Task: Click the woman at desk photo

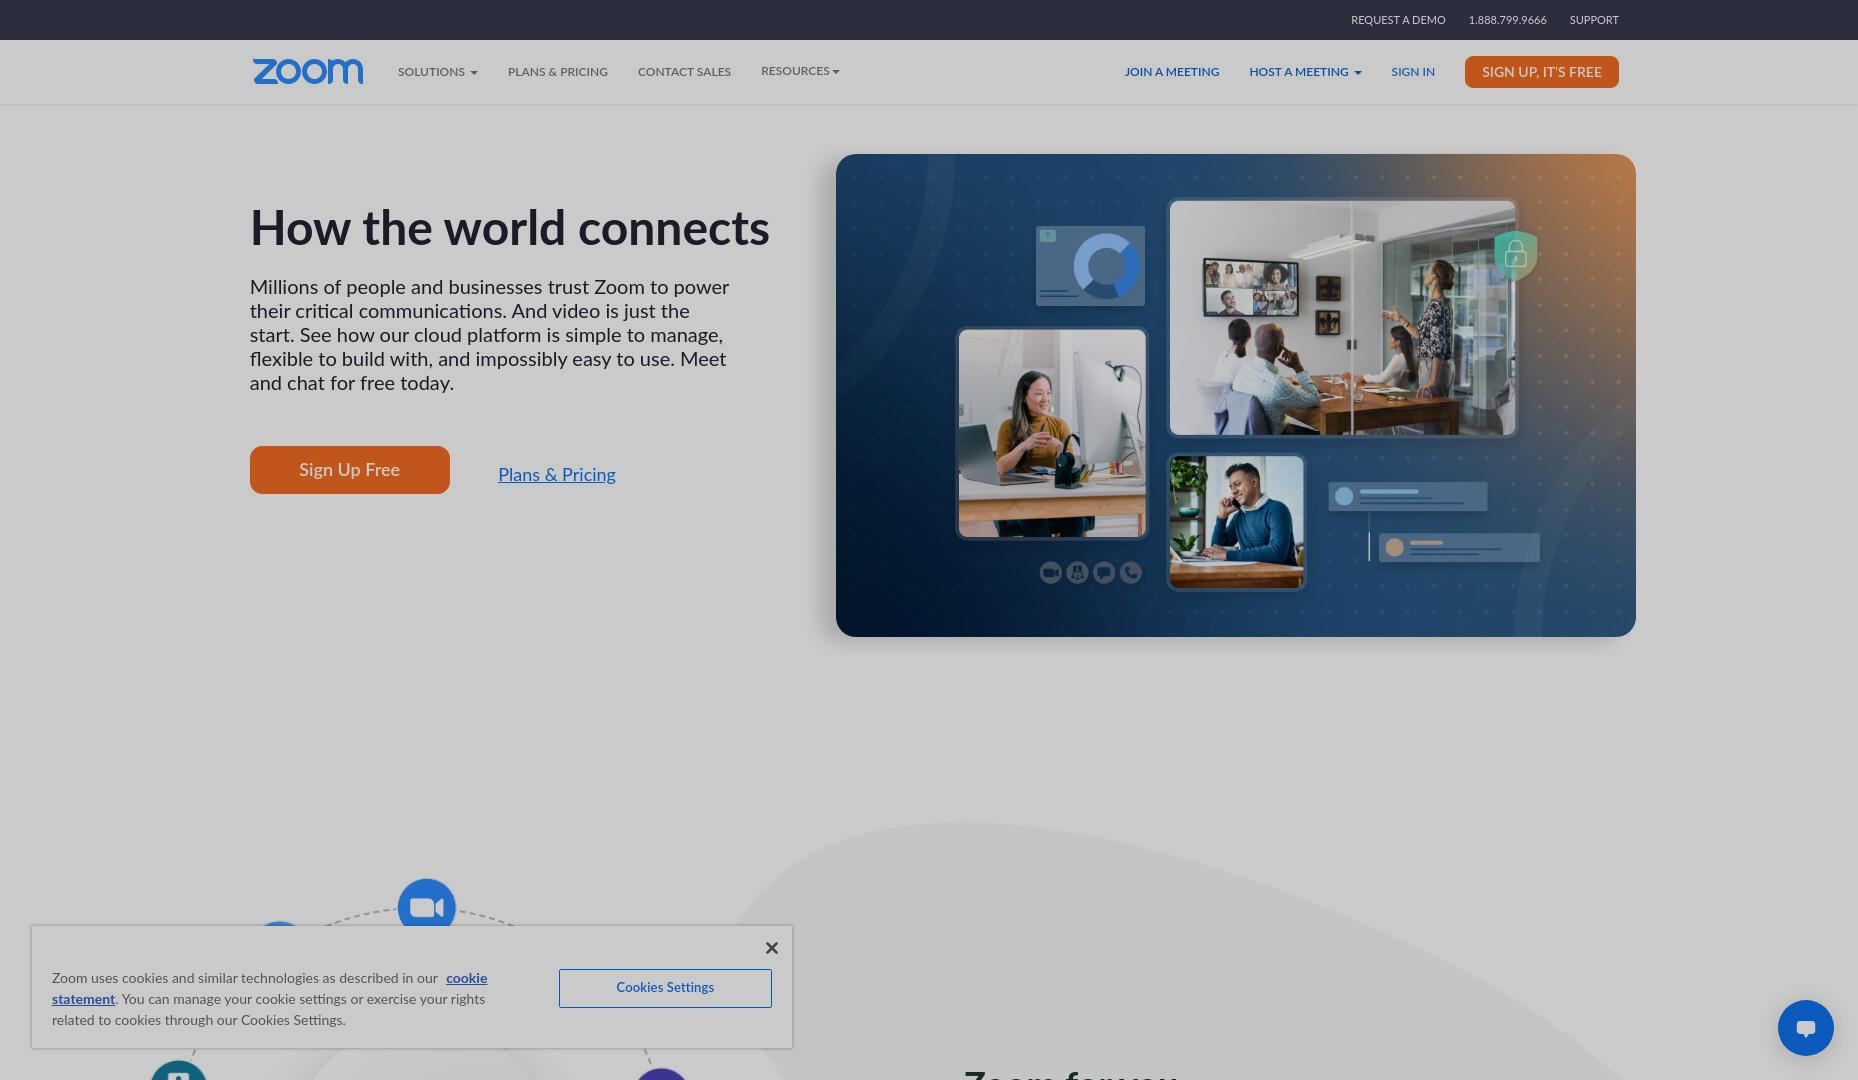Action: (1052, 433)
